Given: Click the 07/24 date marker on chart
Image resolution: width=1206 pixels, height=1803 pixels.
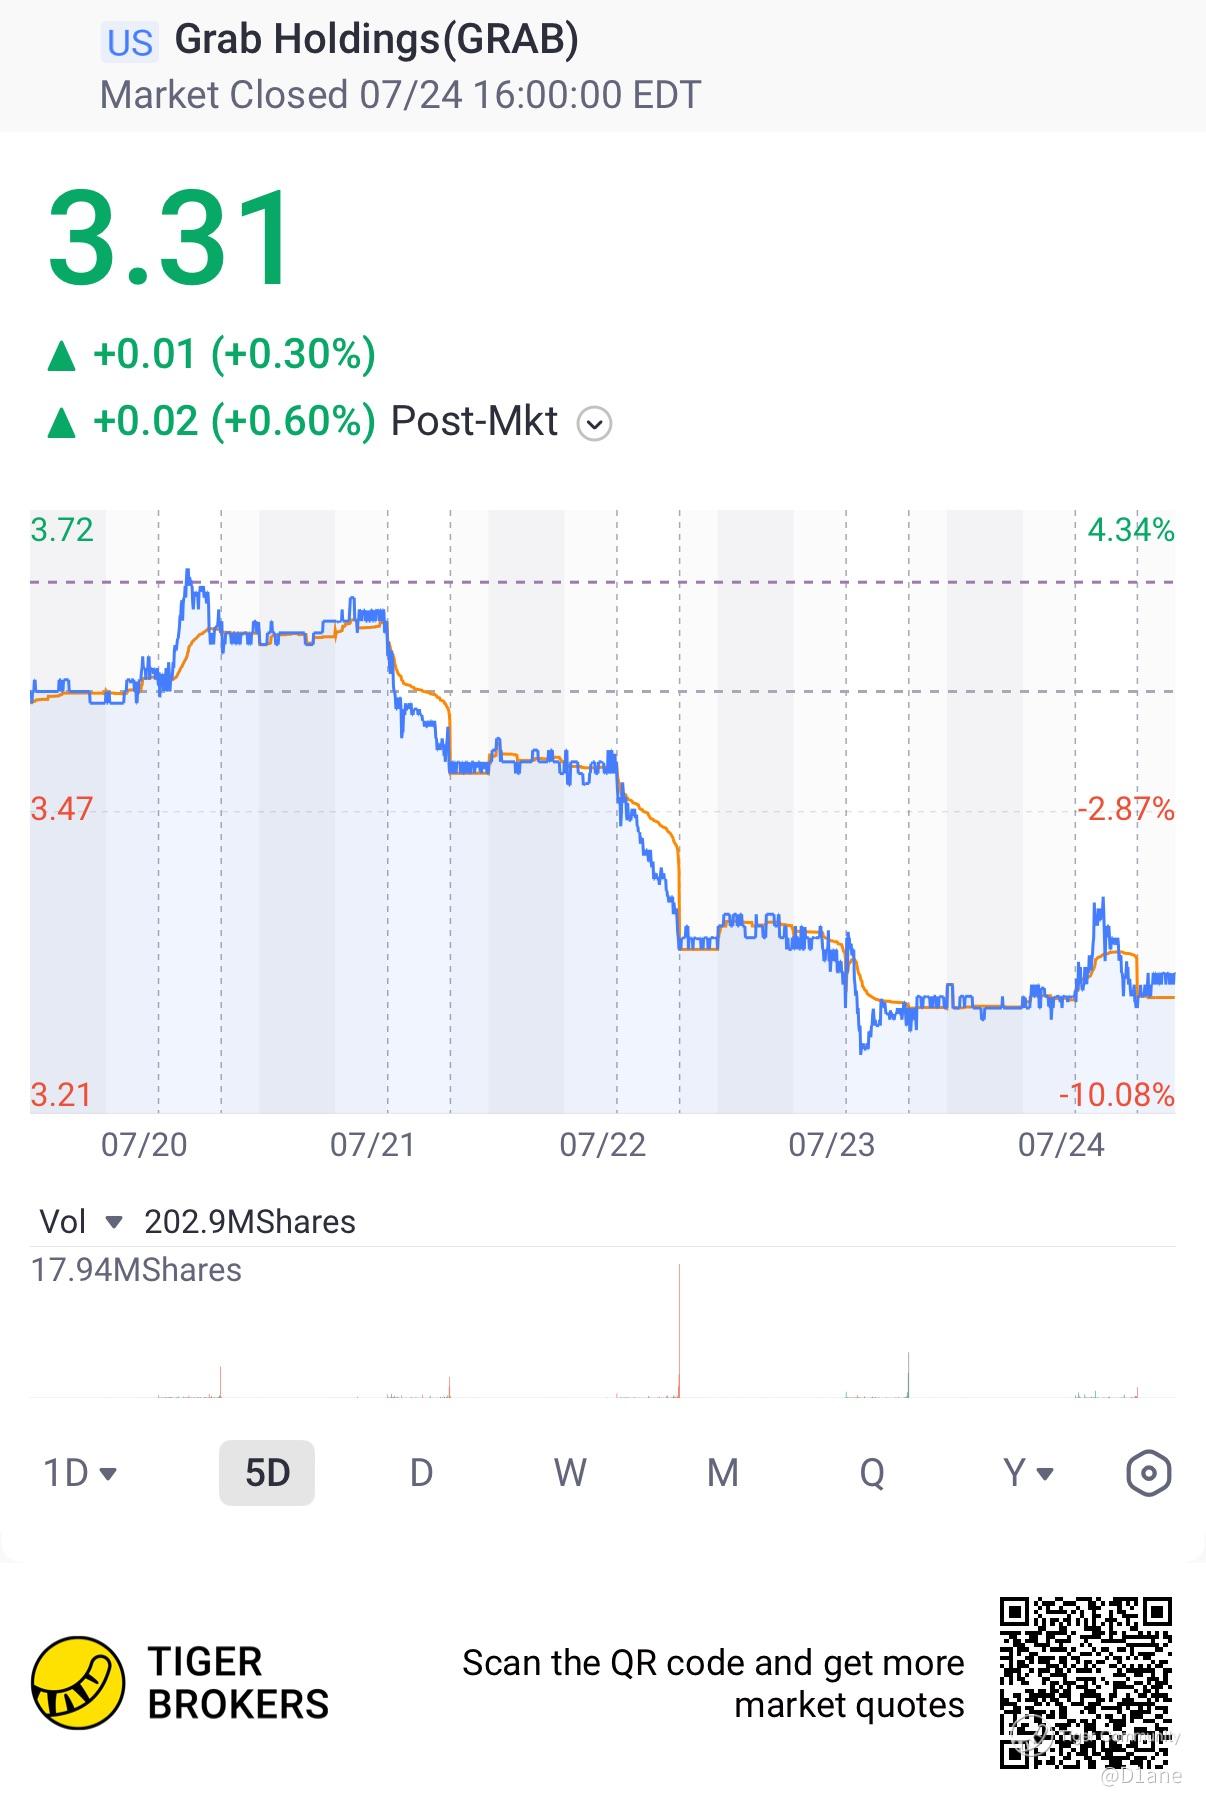Looking at the screenshot, I should coord(1061,1145).
